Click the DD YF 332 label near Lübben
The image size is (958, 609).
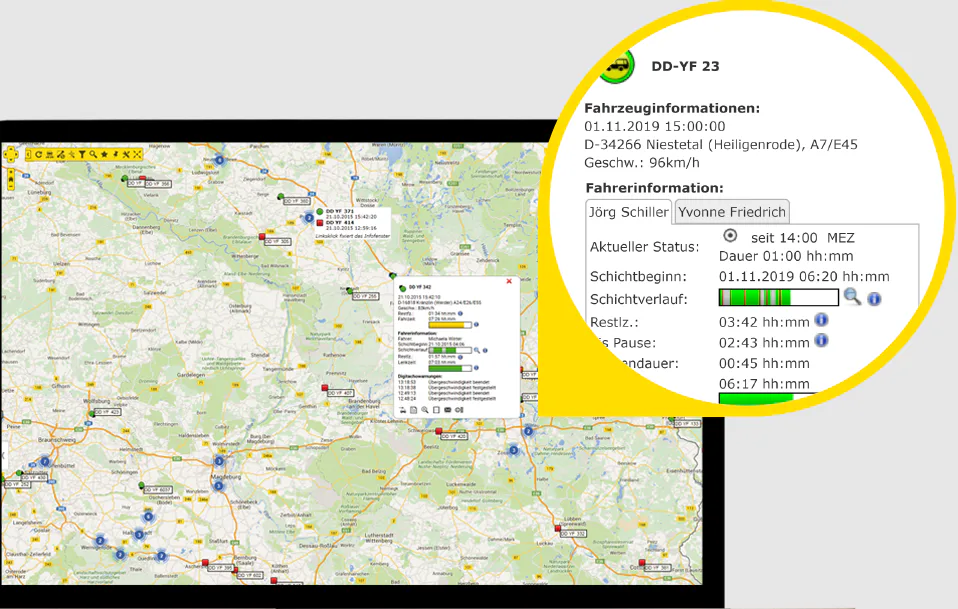coord(573,534)
